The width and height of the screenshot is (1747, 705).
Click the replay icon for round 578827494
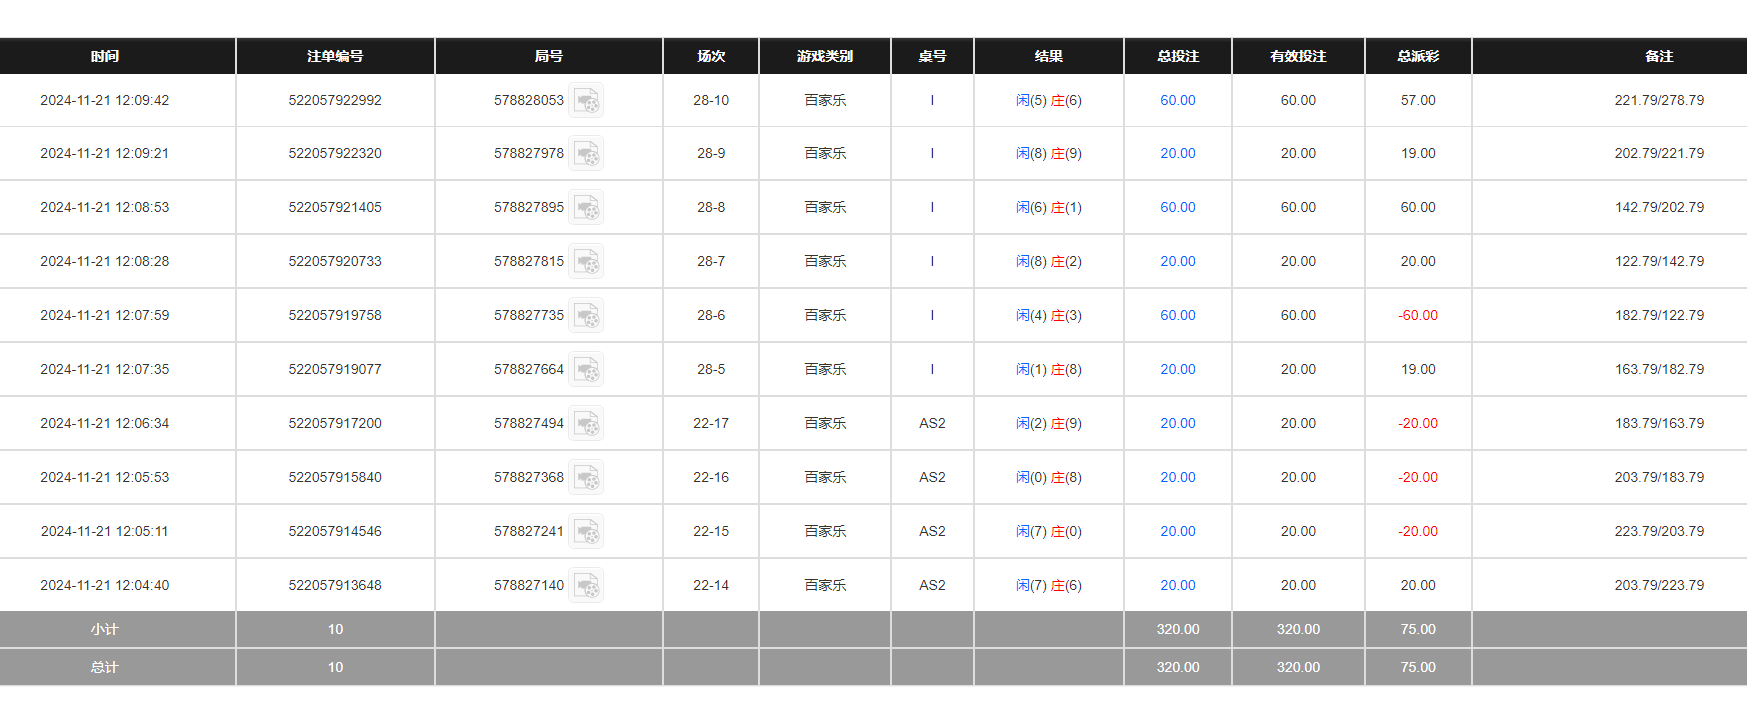pyautogui.click(x=586, y=424)
